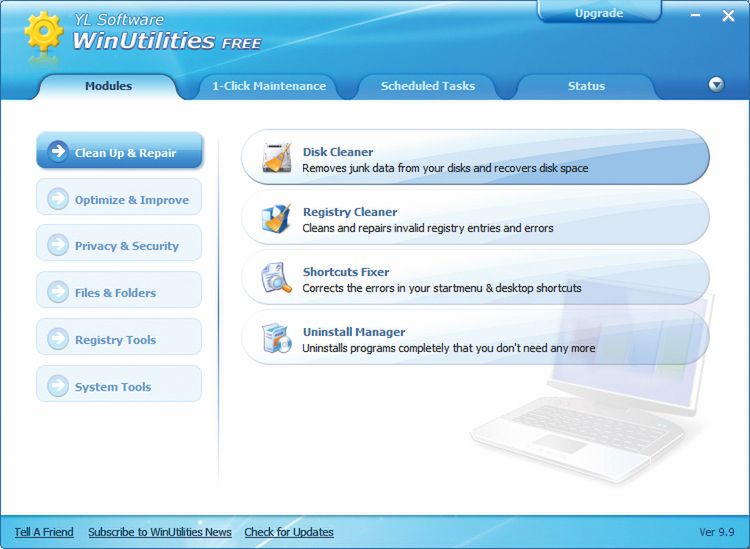Click 'Removes junk data from your disks' description
The width and height of the screenshot is (750, 549).
pos(445,168)
